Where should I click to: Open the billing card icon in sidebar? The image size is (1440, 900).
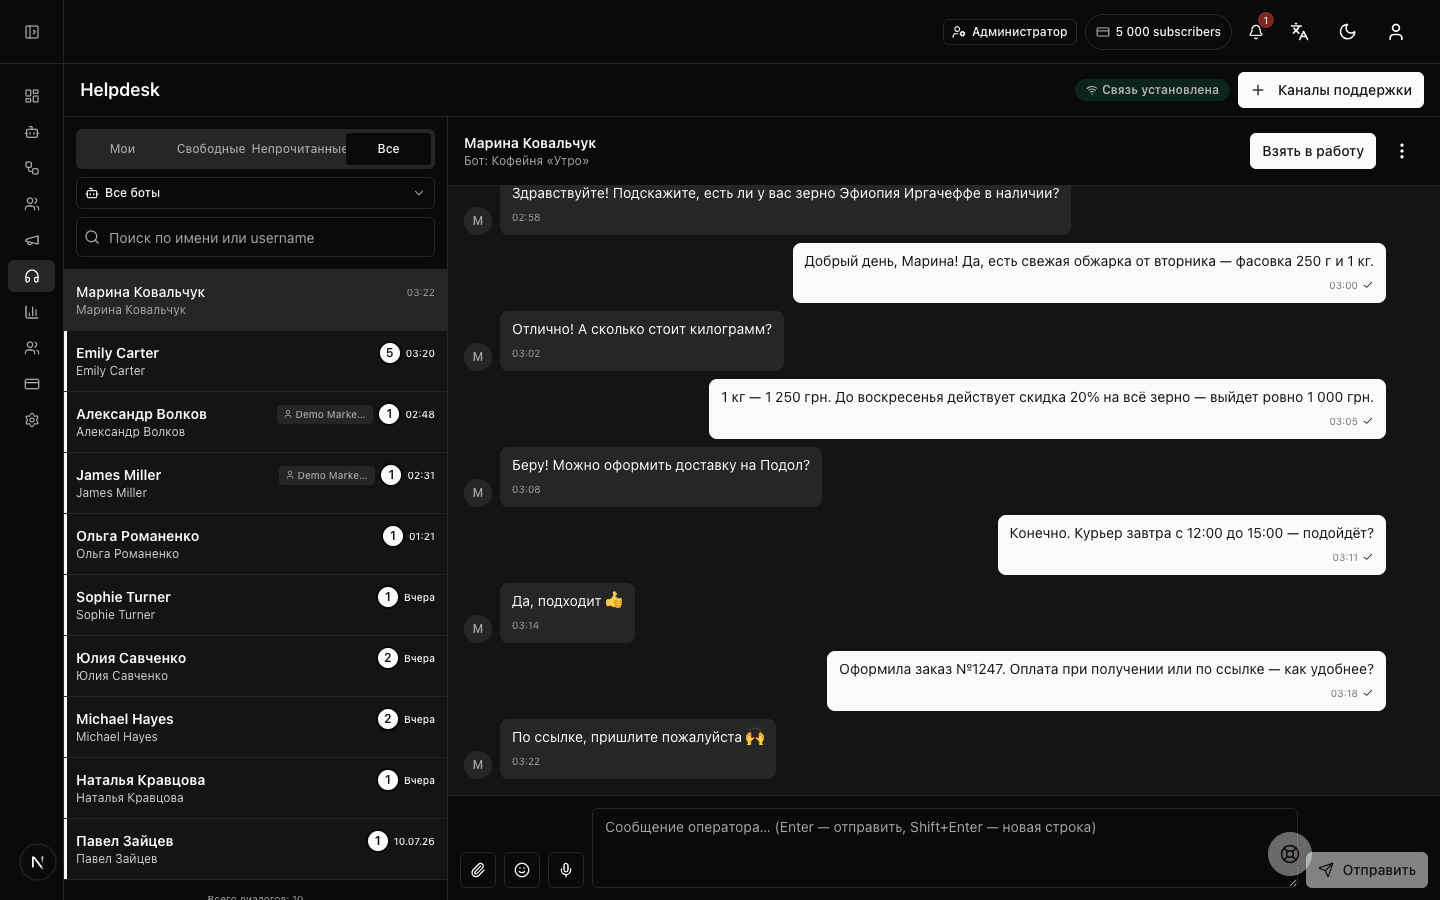tap(32, 384)
